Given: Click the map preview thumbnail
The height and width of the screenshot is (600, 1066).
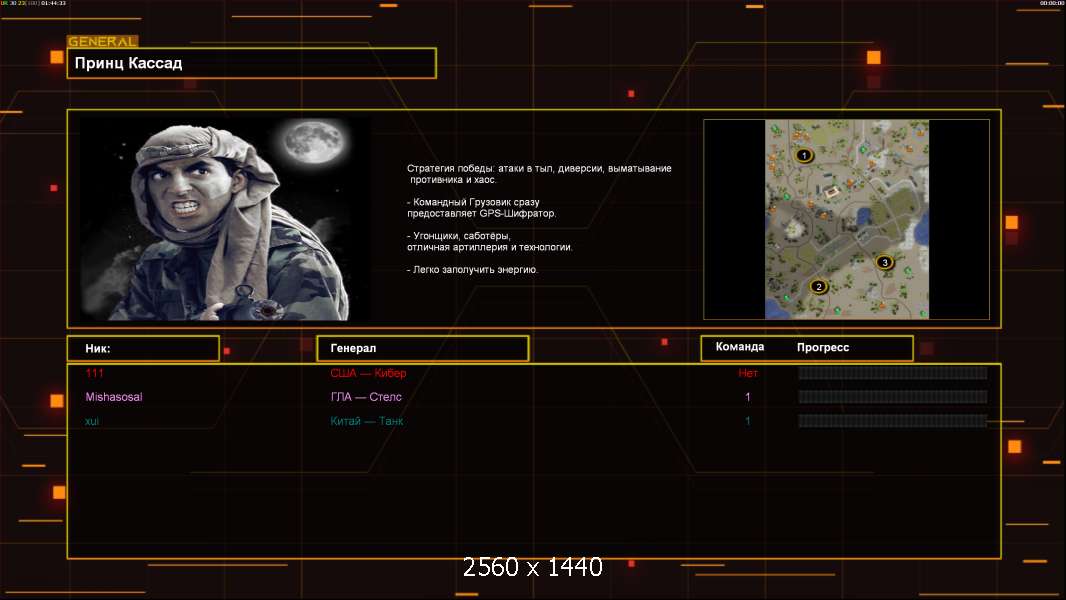Looking at the screenshot, I should [x=846, y=219].
